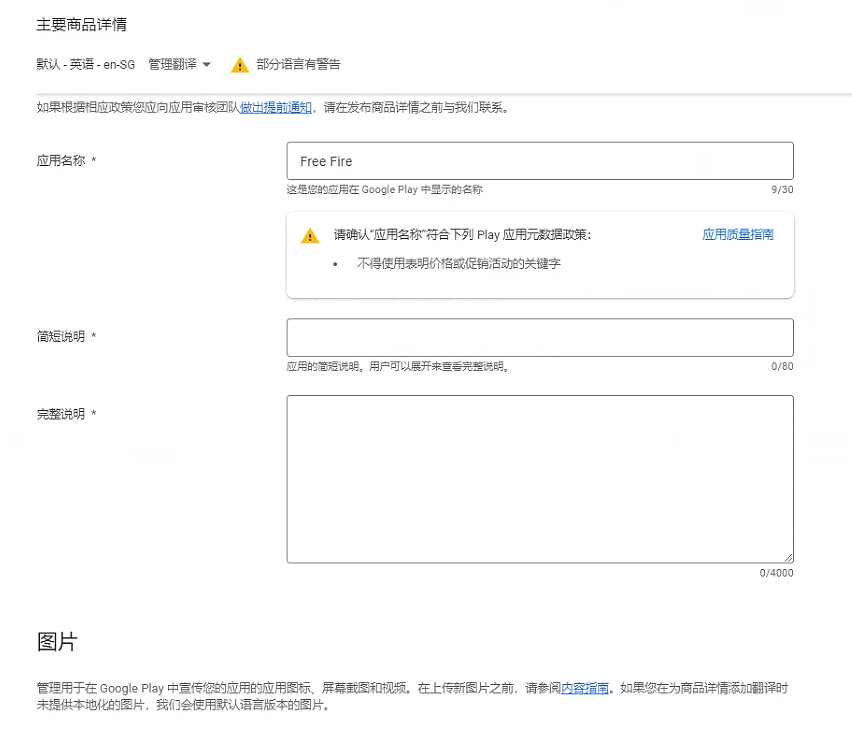Screen dimensions: 852x729
Task: Open the 内容指南 link
Action: [585, 688]
